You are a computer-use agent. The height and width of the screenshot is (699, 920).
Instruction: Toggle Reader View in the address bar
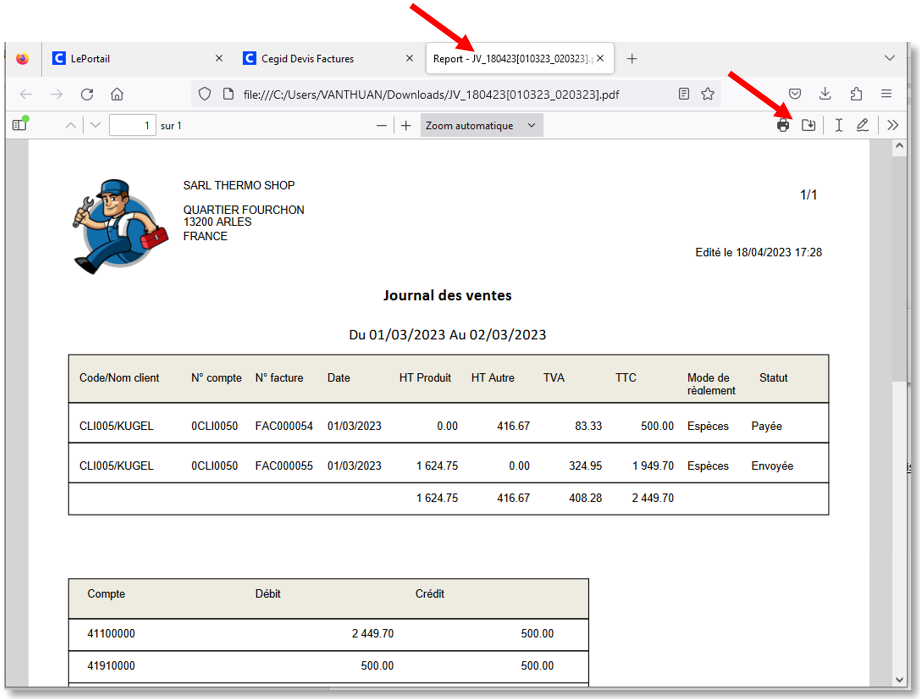[683, 93]
